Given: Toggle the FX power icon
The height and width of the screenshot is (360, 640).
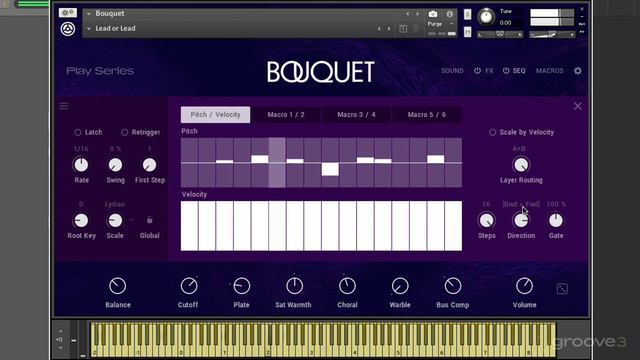Looking at the screenshot, I should (477, 71).
